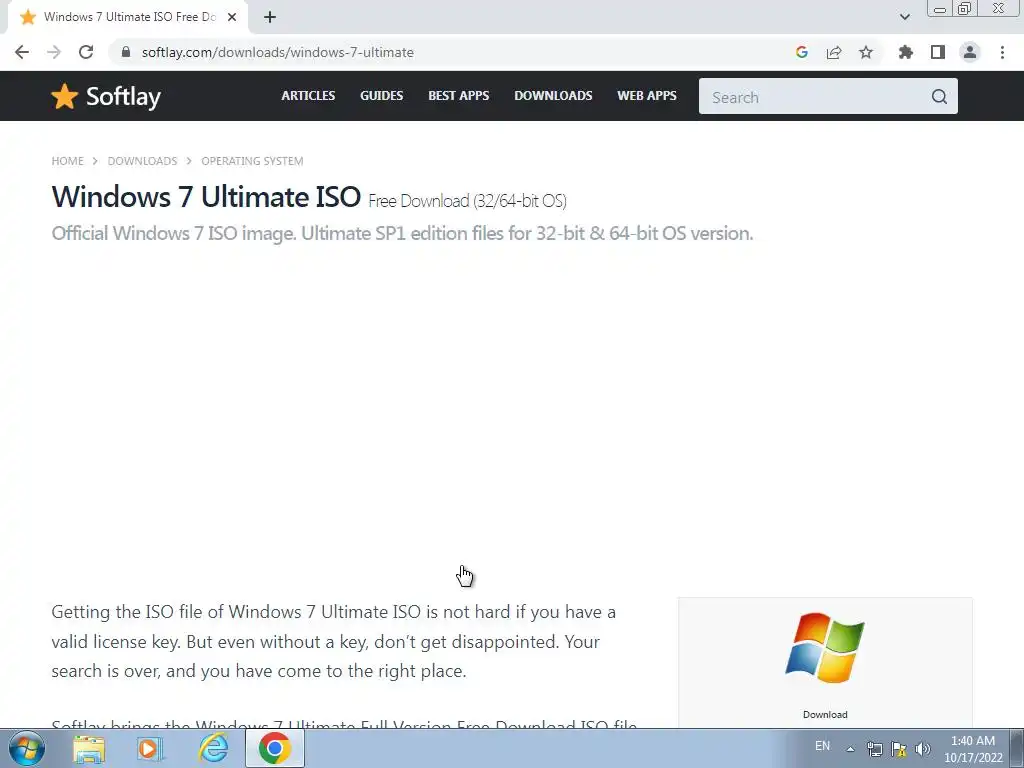The width and height of the screenshot is (1024, 768).
Task: Click the network tray icon
Action: (x=874, y=749)
